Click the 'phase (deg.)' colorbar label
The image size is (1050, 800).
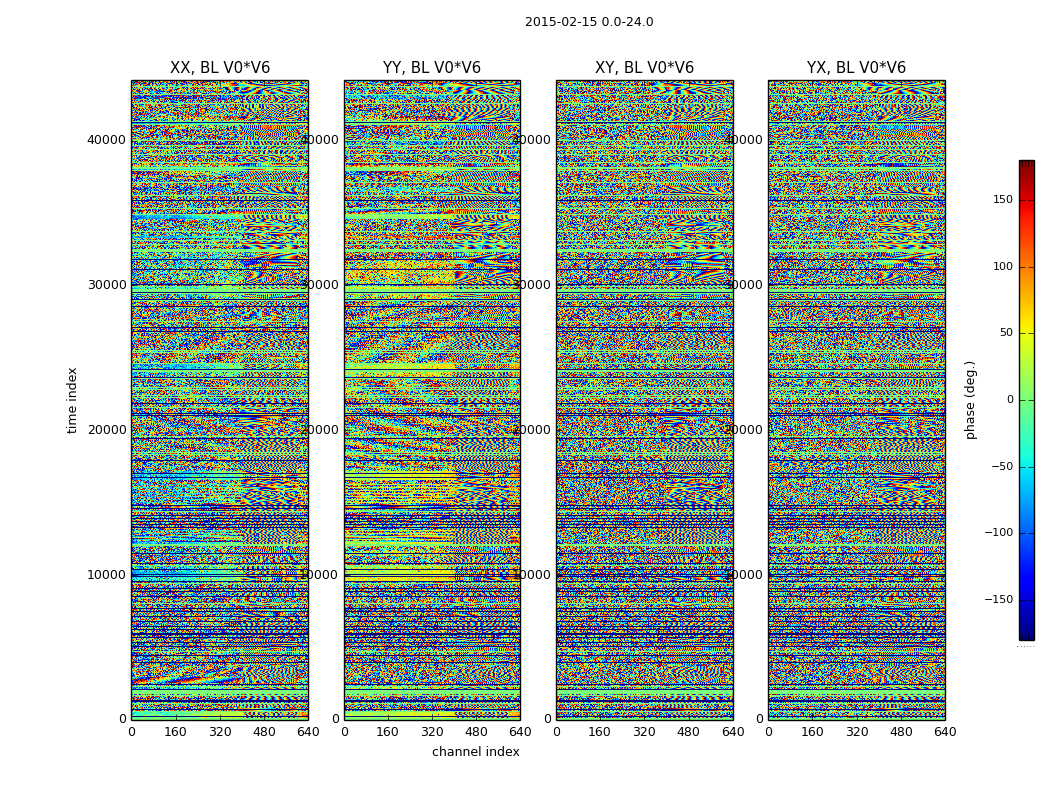click(x=970, y=400)
